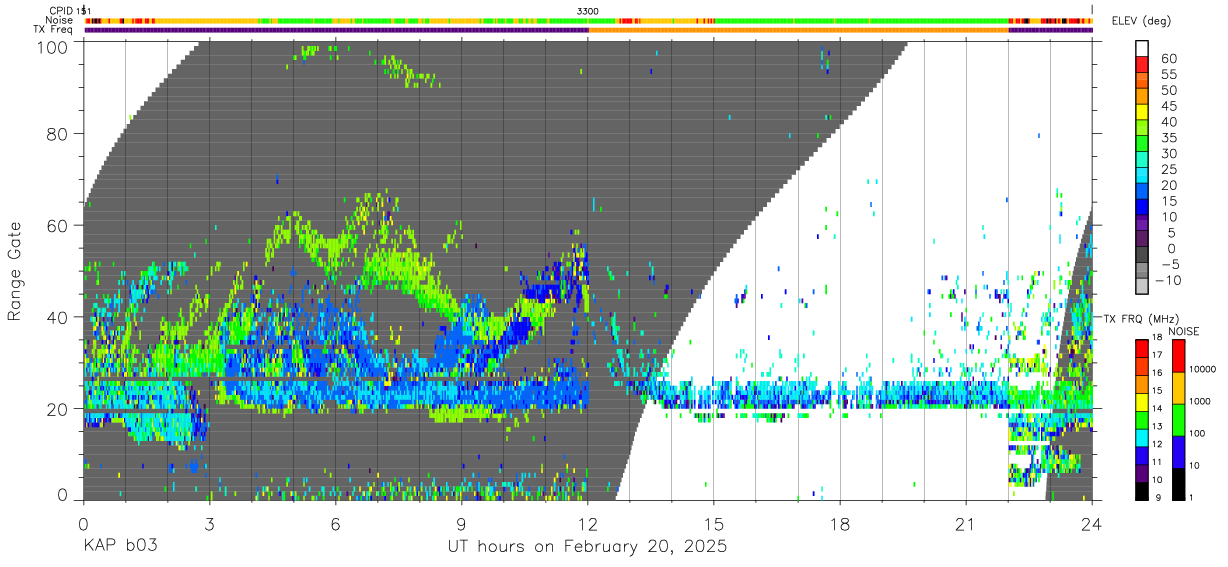Click the '45' label on ELEV colorbar

click(x=1169, y=106)
